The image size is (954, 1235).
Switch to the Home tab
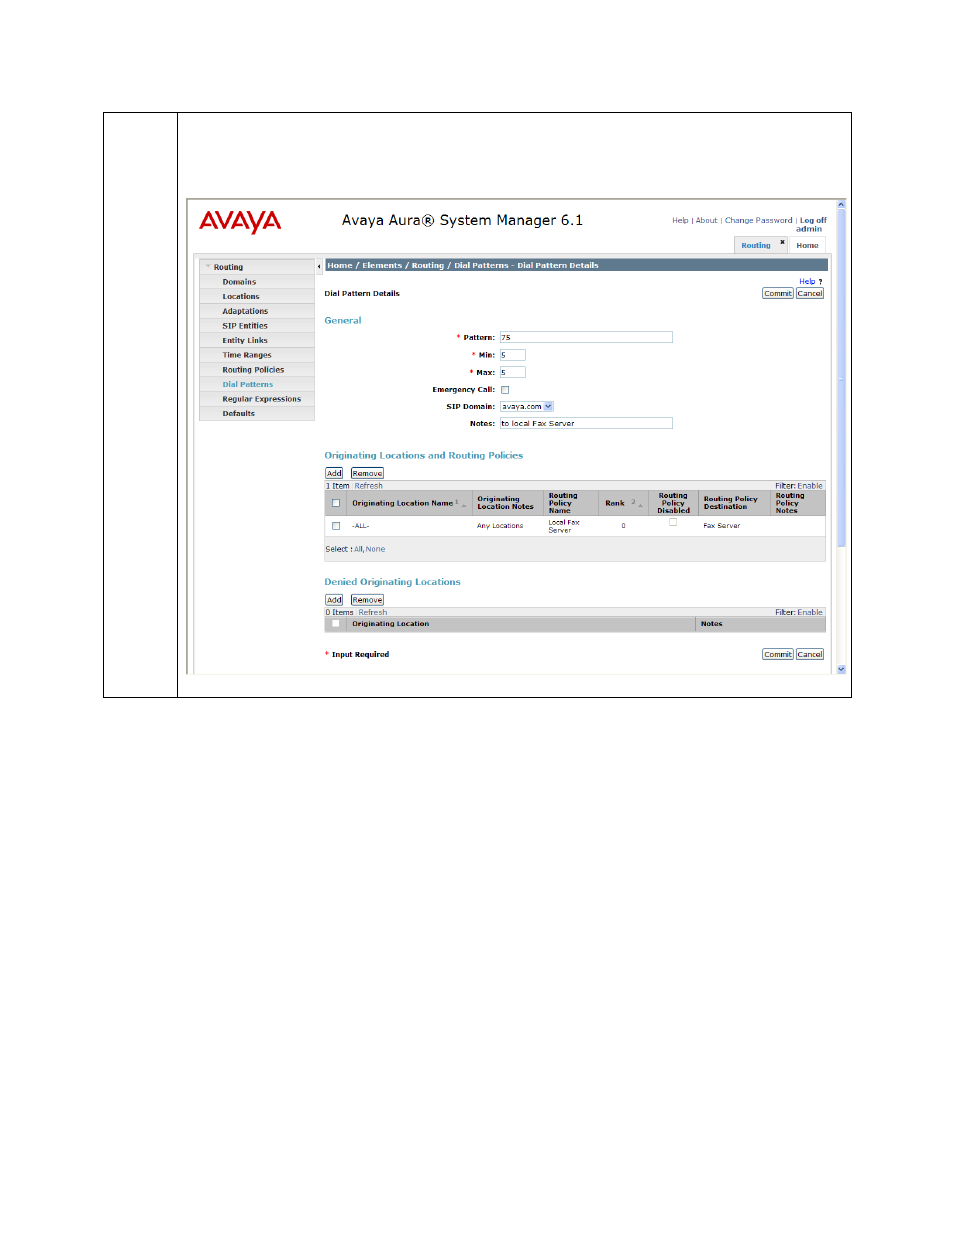[807, 245]
